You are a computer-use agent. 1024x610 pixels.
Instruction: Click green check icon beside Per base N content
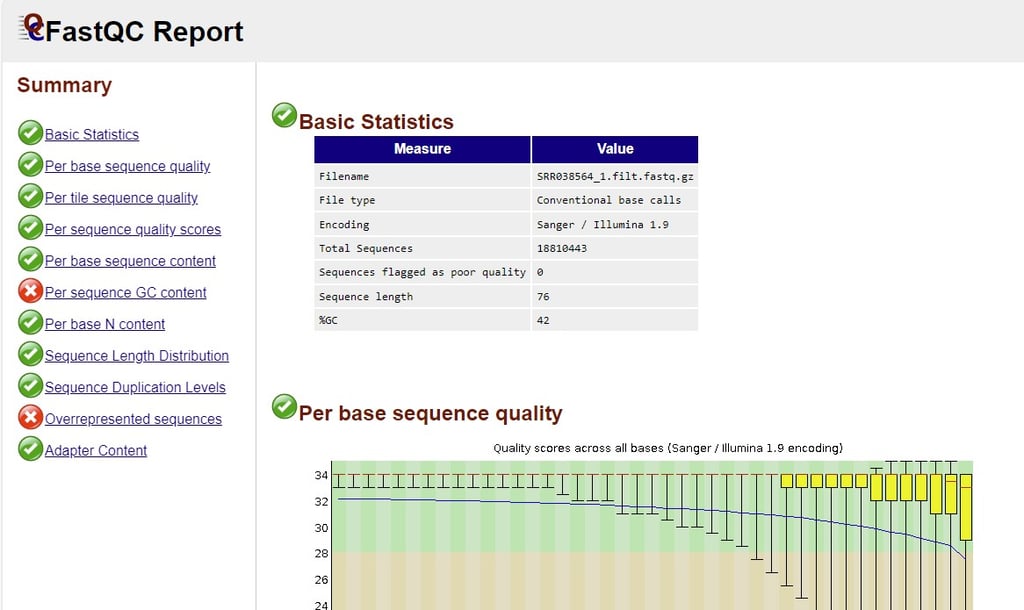click(30, 322)
